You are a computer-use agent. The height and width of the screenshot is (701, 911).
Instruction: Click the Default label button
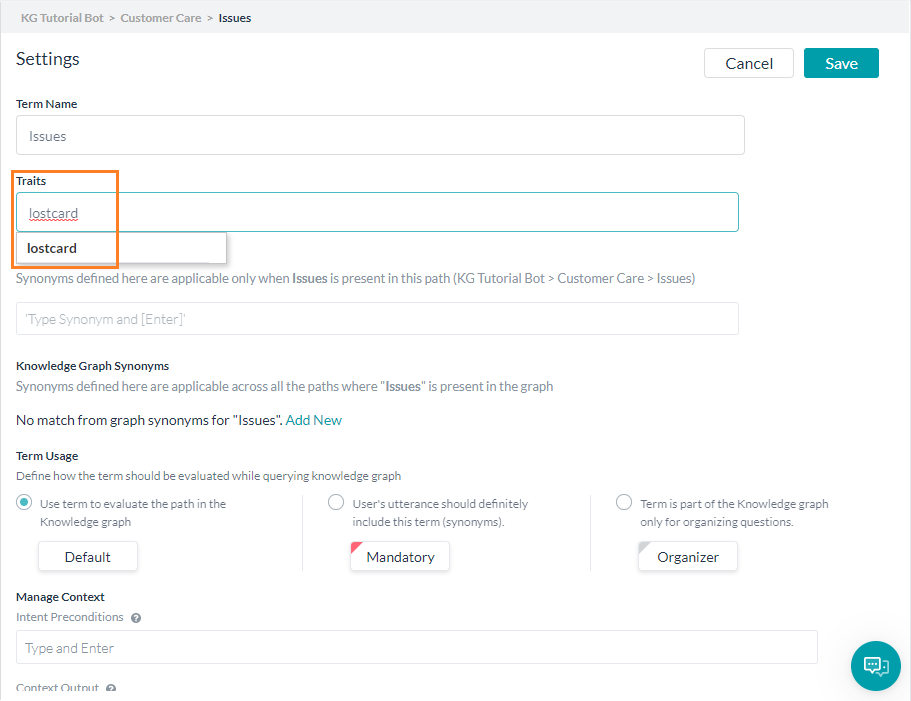click(88, 557)
